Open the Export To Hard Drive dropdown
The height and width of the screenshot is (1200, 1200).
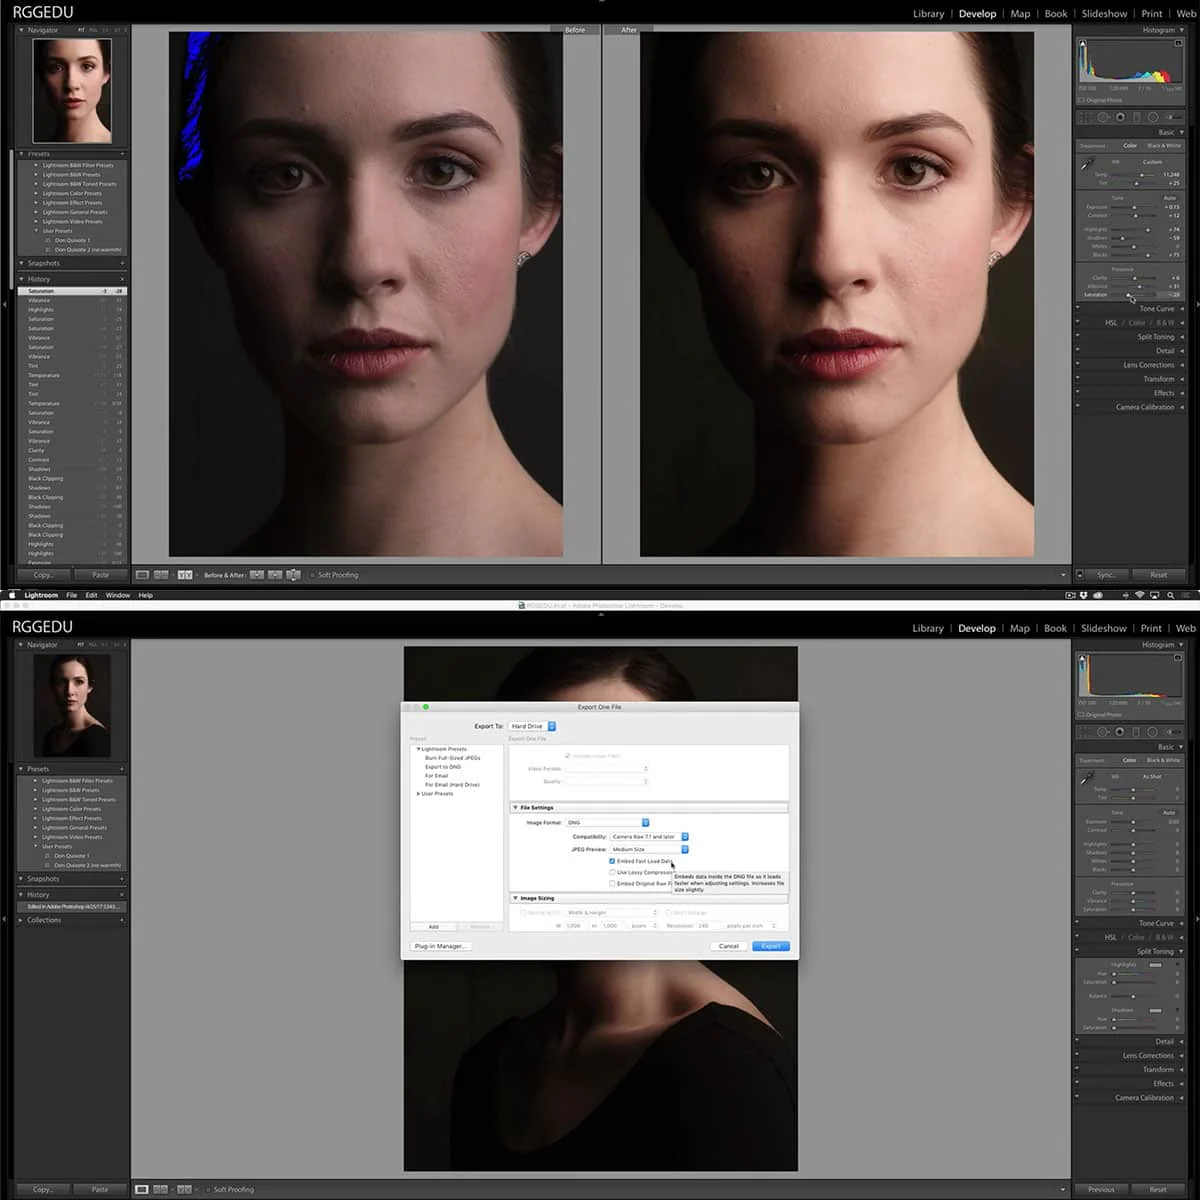(532, 726)
